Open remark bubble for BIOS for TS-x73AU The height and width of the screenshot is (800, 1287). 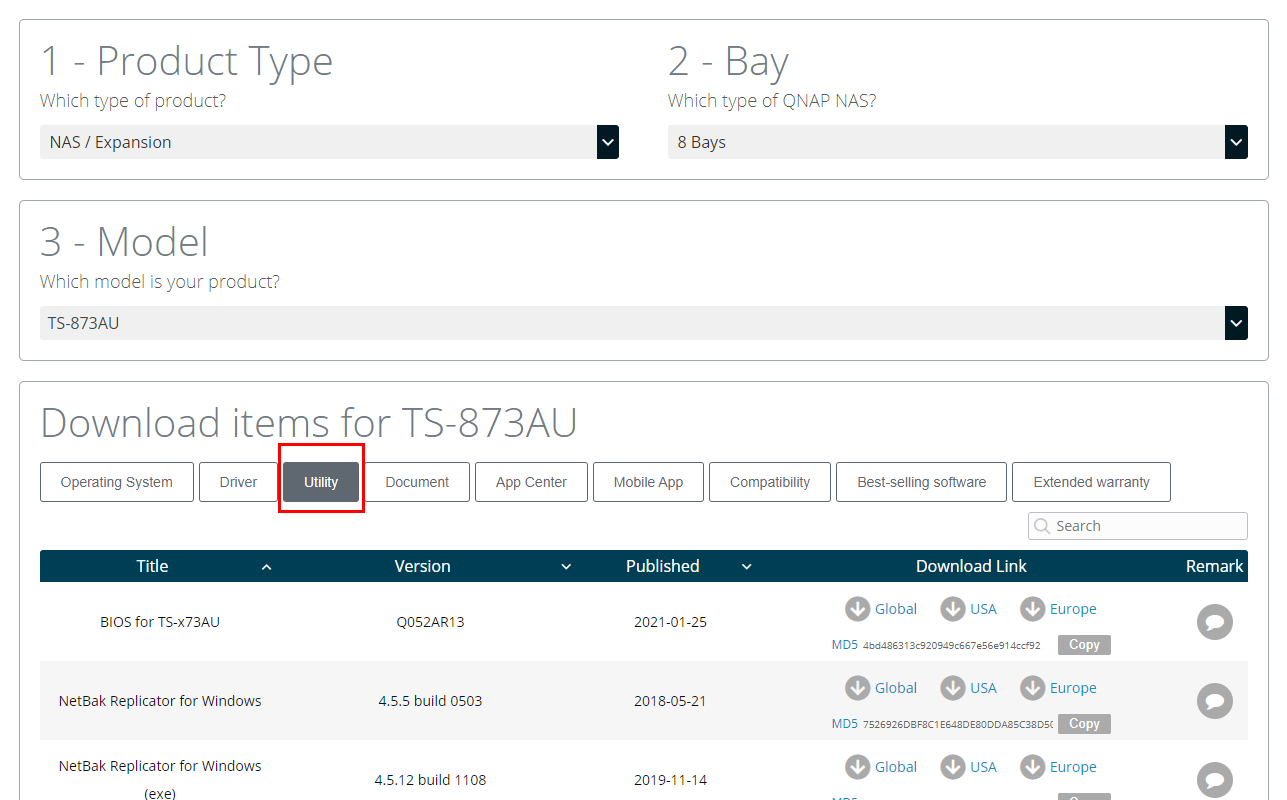tap(1215, 622)
